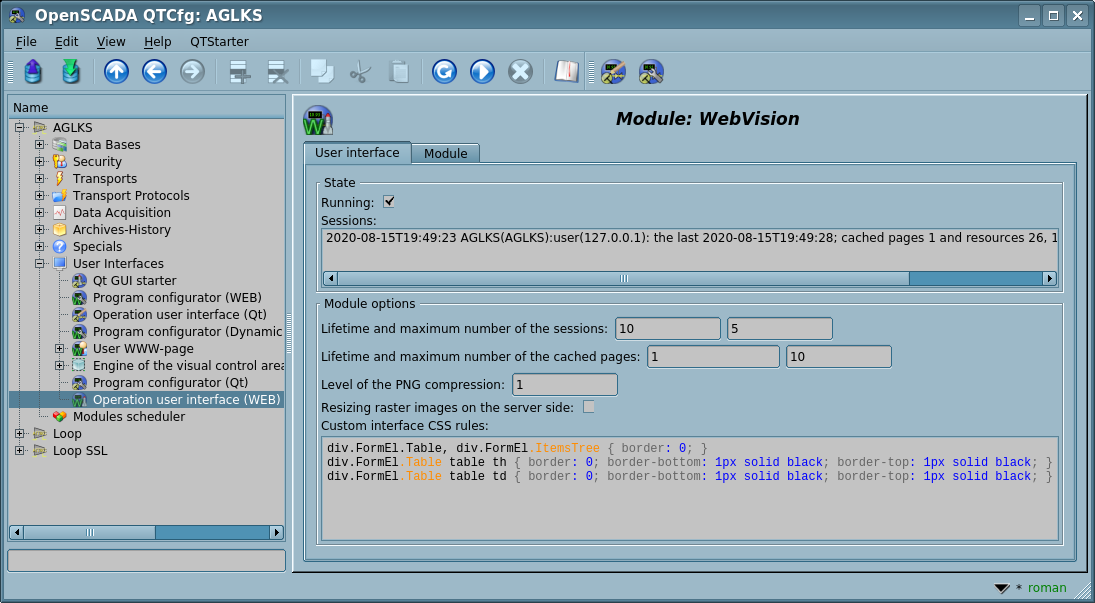Click the Delete item toolbar icon
Screen dimensions: 1095x603
(x=277, y=71)
